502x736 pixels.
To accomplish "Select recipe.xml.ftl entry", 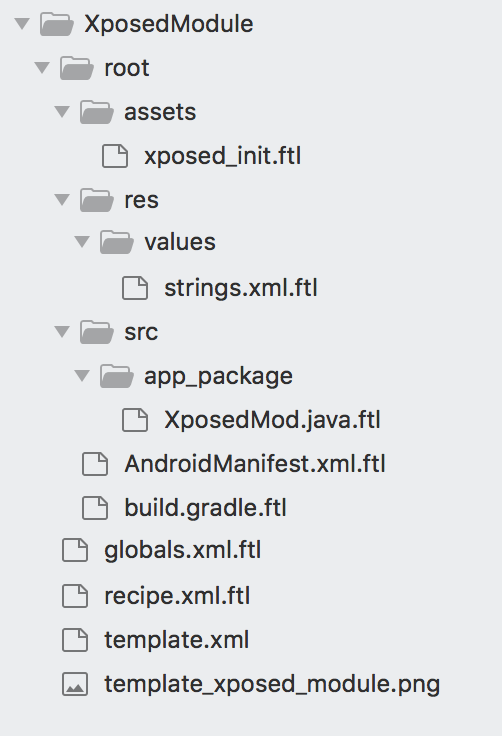I will (177, 596).
